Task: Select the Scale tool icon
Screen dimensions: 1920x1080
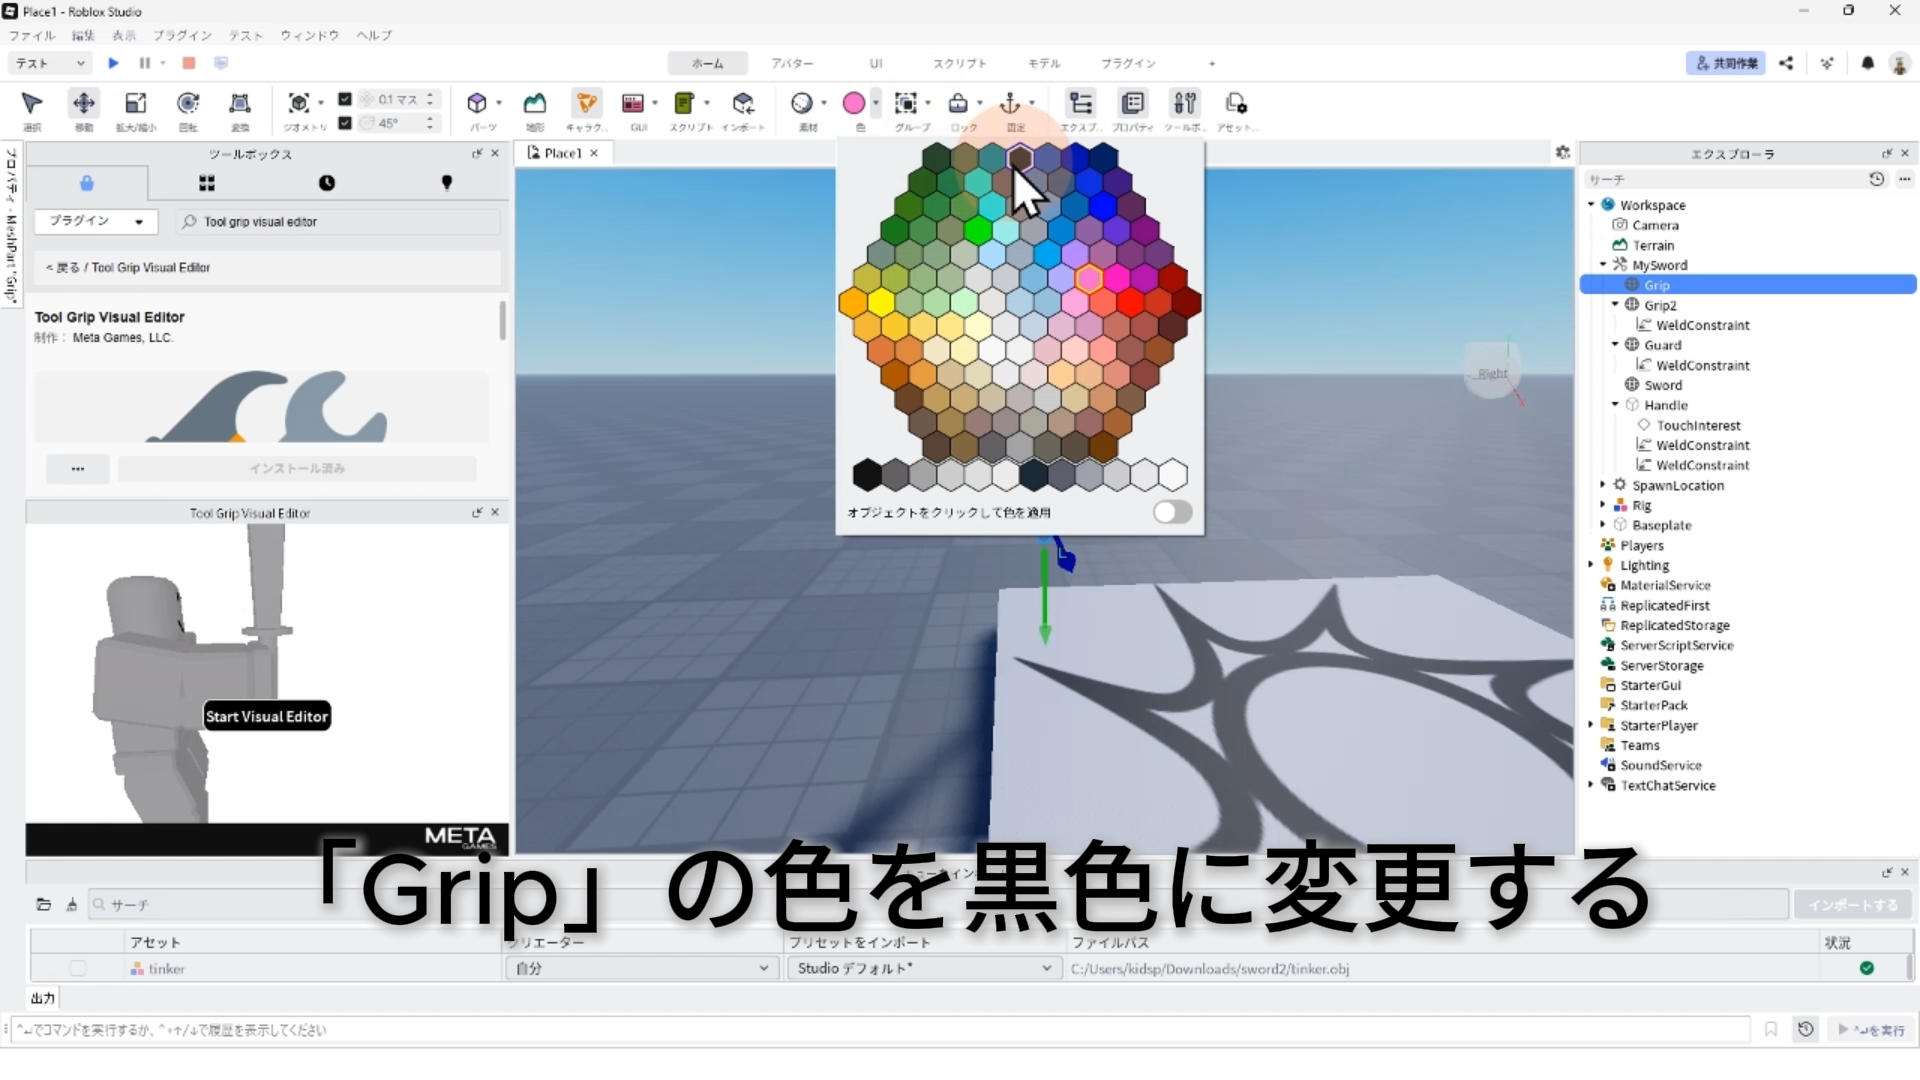Action: pyautogui.click(x=135, y=104)
